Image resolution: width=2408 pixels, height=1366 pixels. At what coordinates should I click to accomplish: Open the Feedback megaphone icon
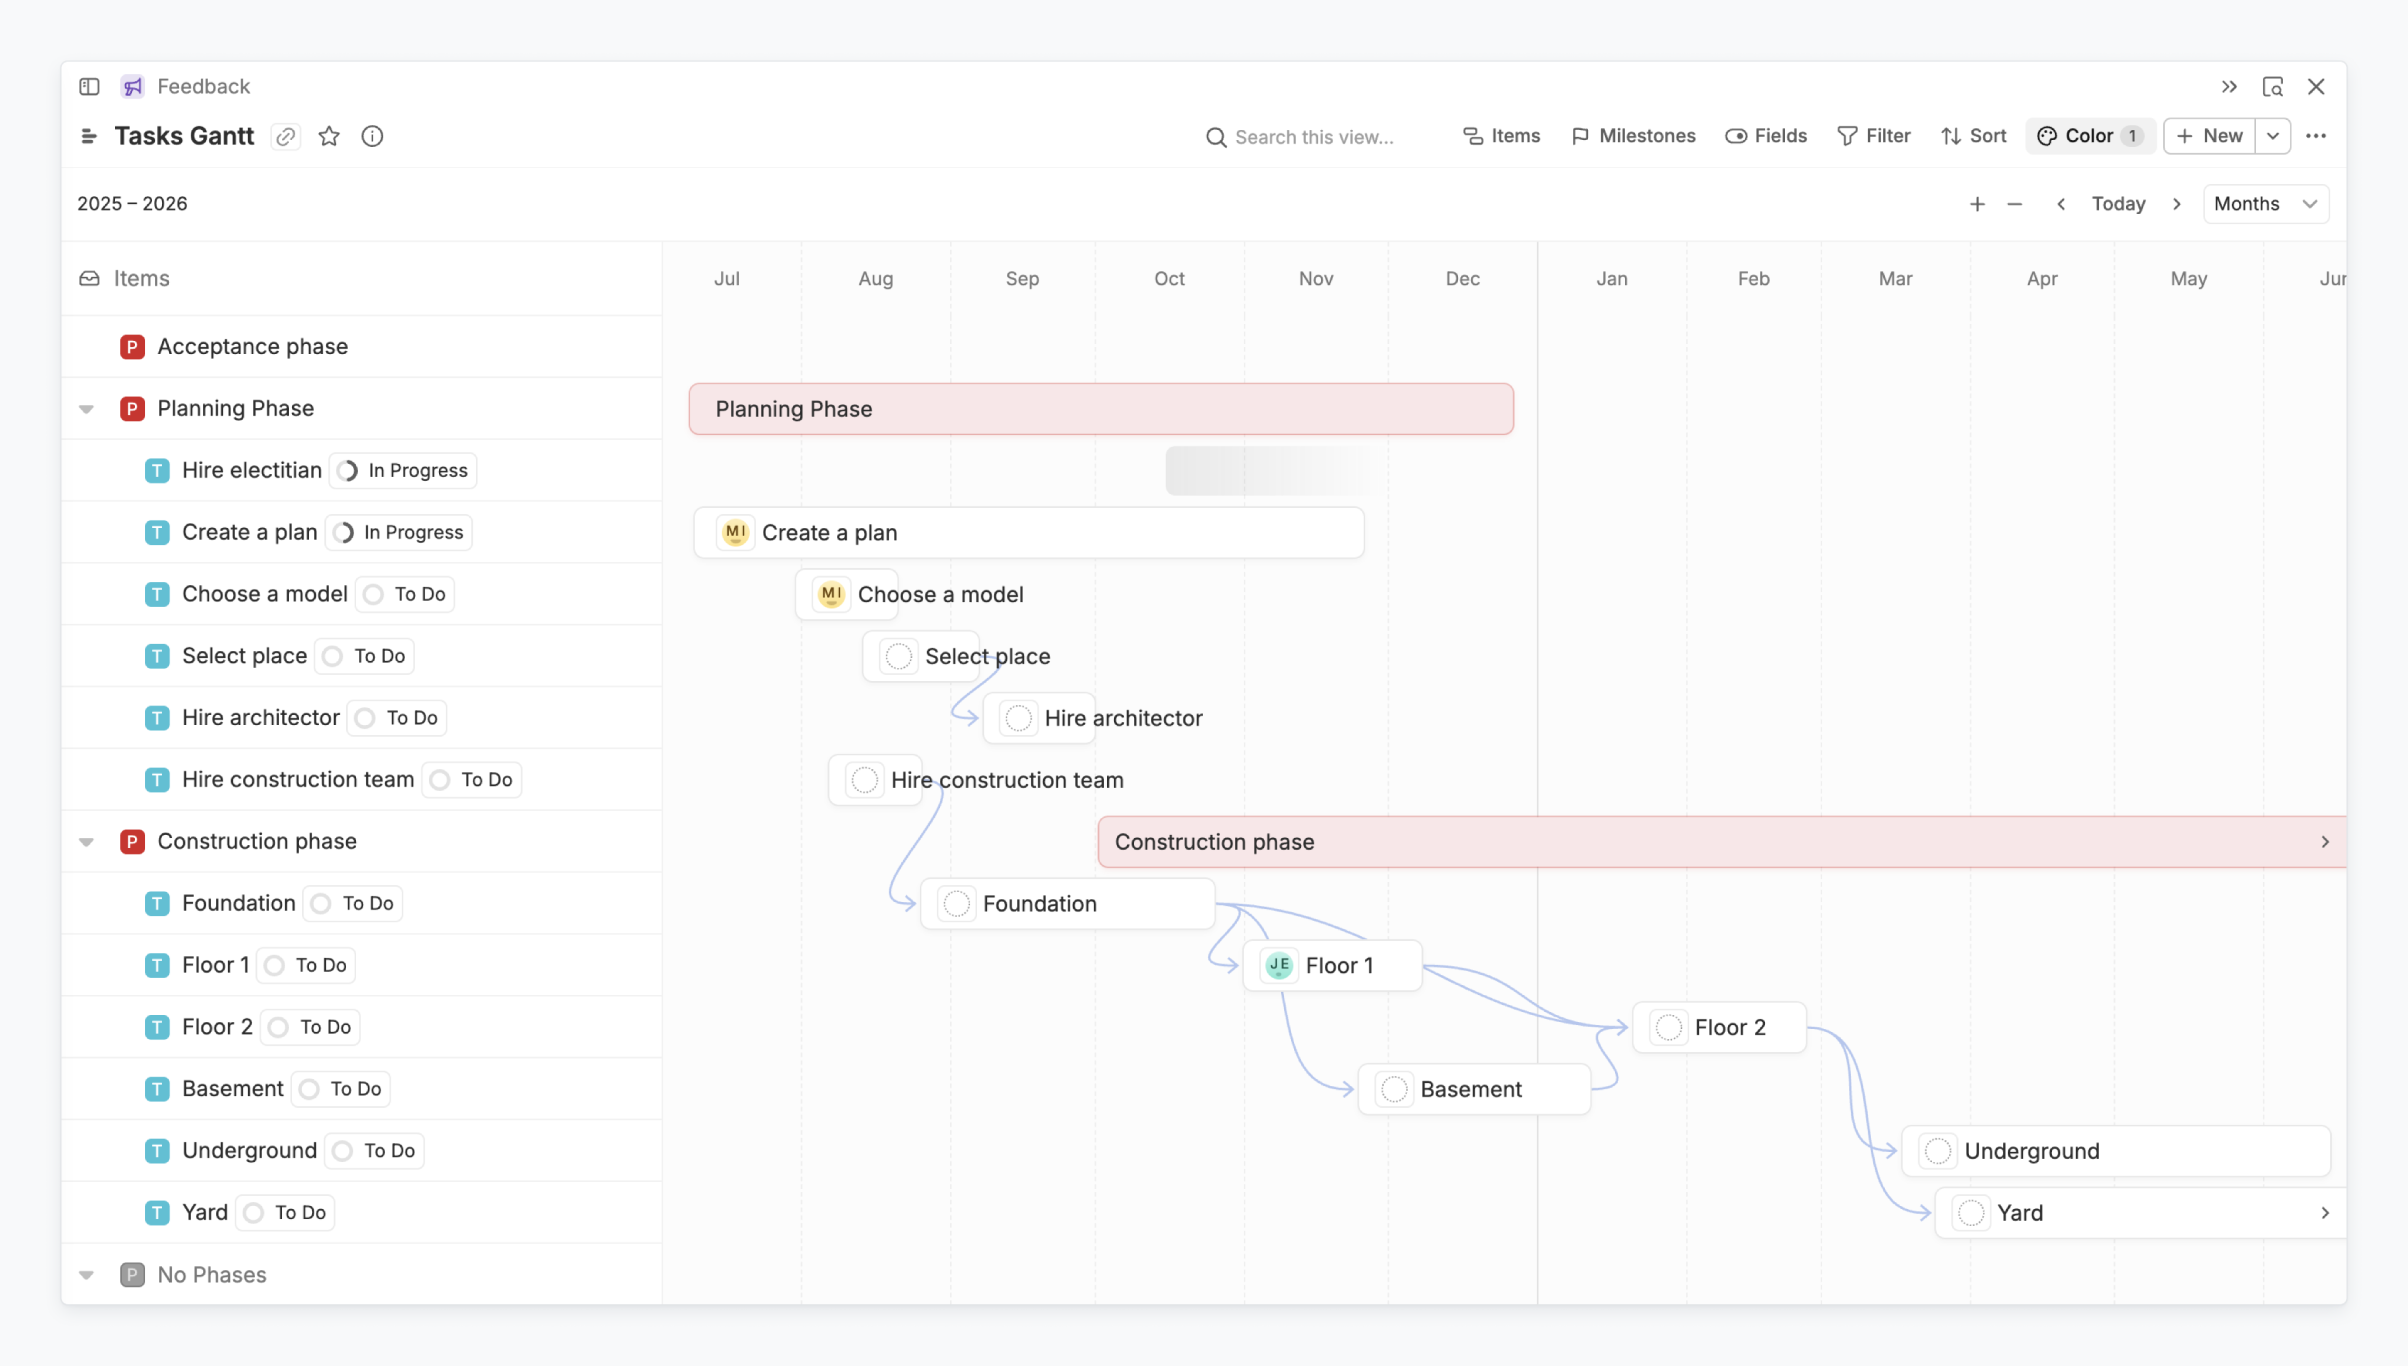tap(132, 86)
